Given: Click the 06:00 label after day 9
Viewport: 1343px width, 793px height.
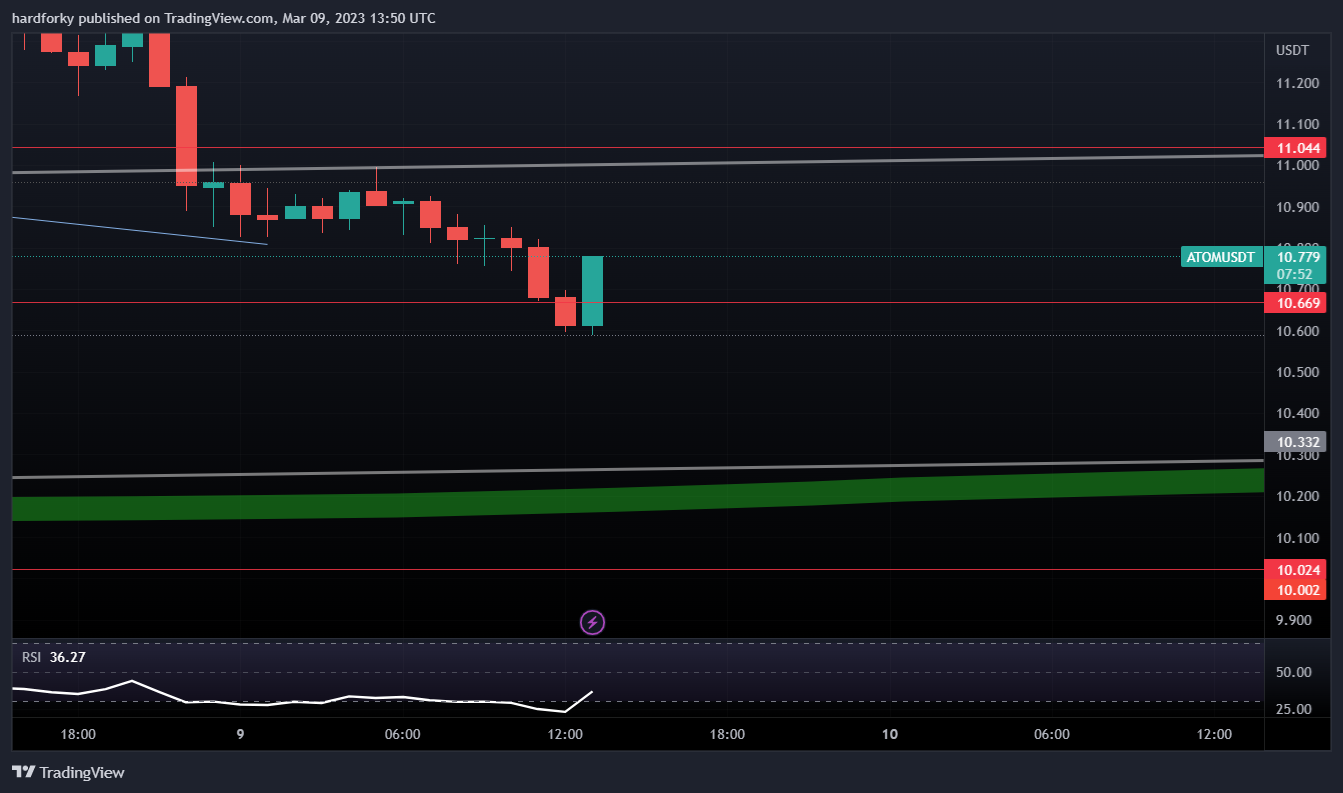Looking at the screenshot, I should 402,735.
